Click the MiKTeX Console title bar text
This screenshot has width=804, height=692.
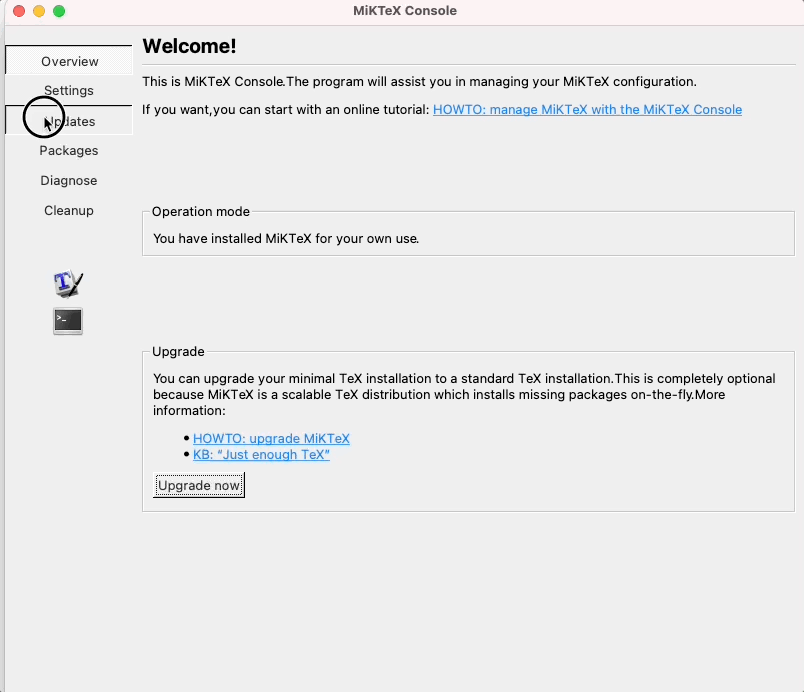pos(405,11)
